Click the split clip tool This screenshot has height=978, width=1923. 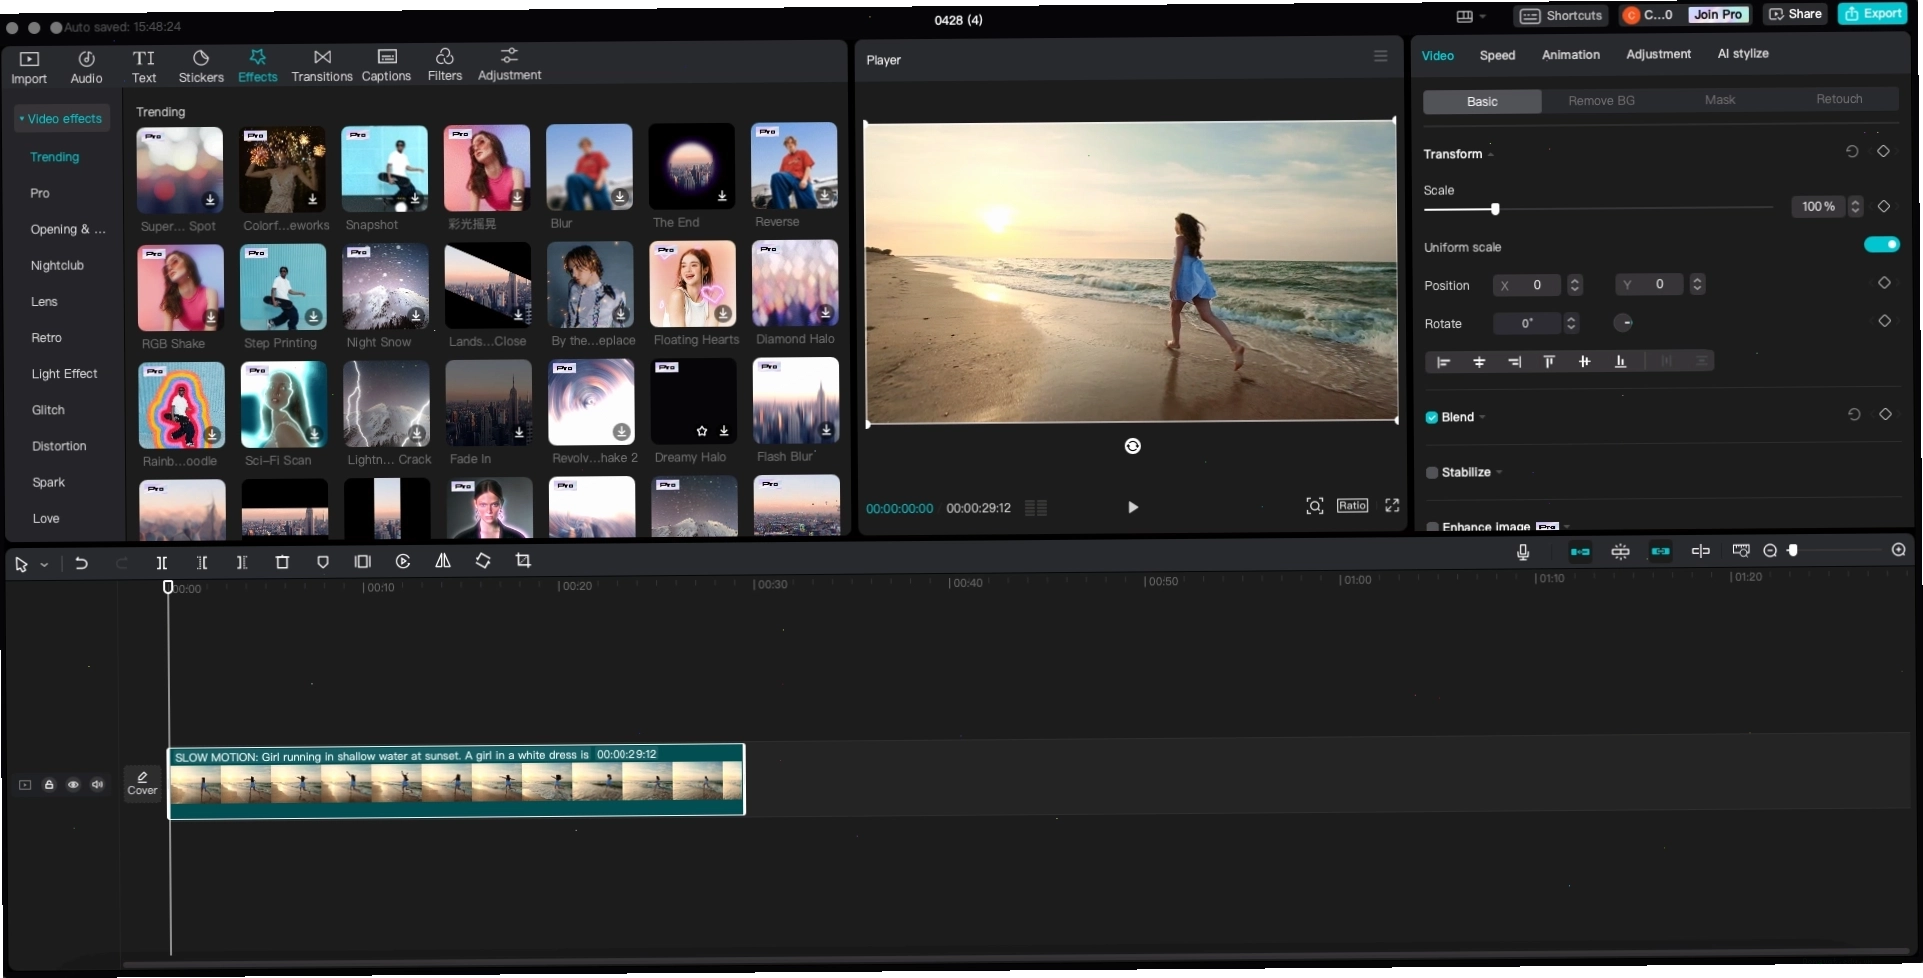click(162, 563)
